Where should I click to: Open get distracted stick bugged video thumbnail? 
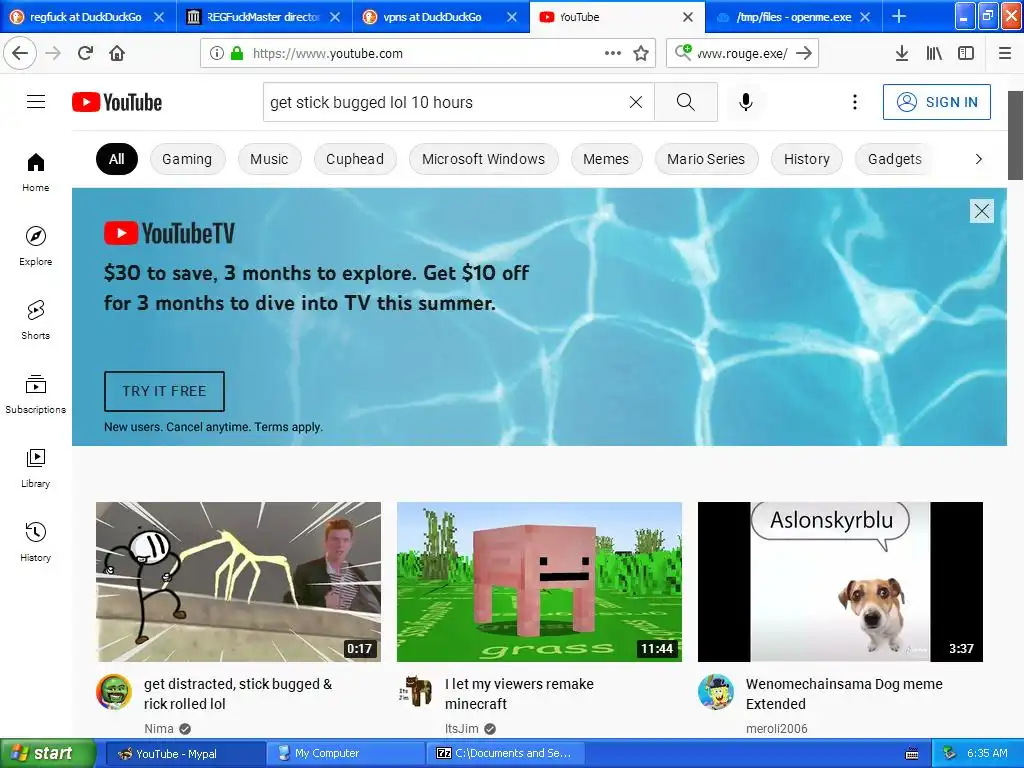pos(238,582)
